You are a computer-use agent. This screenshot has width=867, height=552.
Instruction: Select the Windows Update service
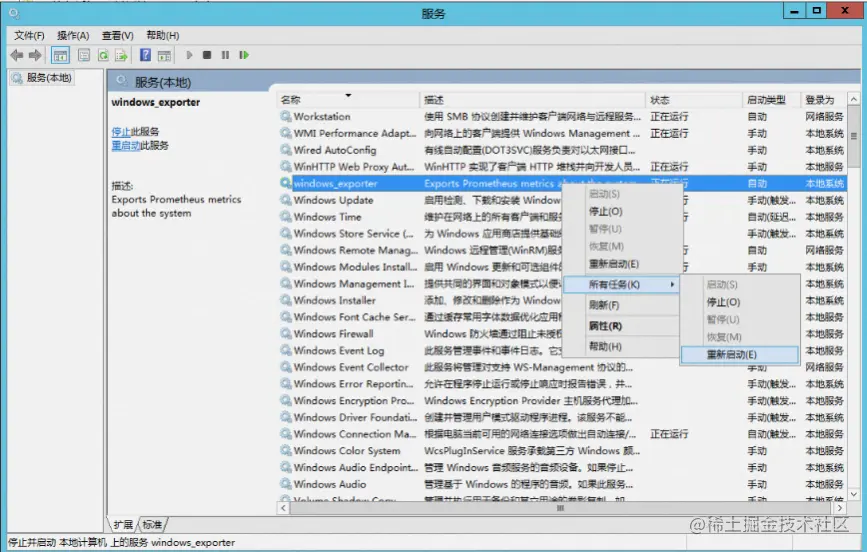point(420,200)
